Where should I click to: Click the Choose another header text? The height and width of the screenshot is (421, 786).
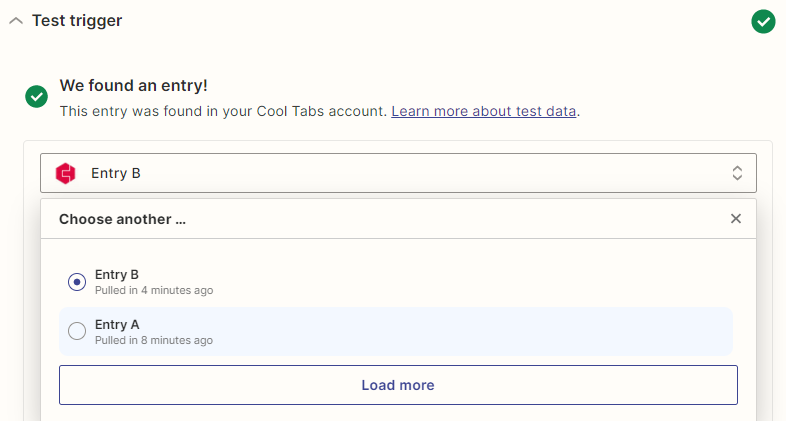(x=122, y=219)
